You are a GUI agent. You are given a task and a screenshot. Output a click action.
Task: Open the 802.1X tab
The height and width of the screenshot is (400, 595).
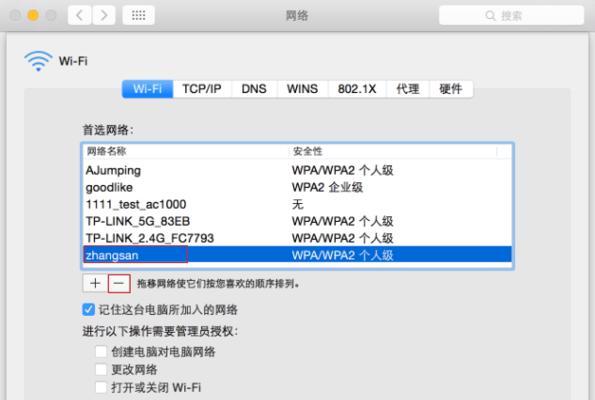(357, 89)
